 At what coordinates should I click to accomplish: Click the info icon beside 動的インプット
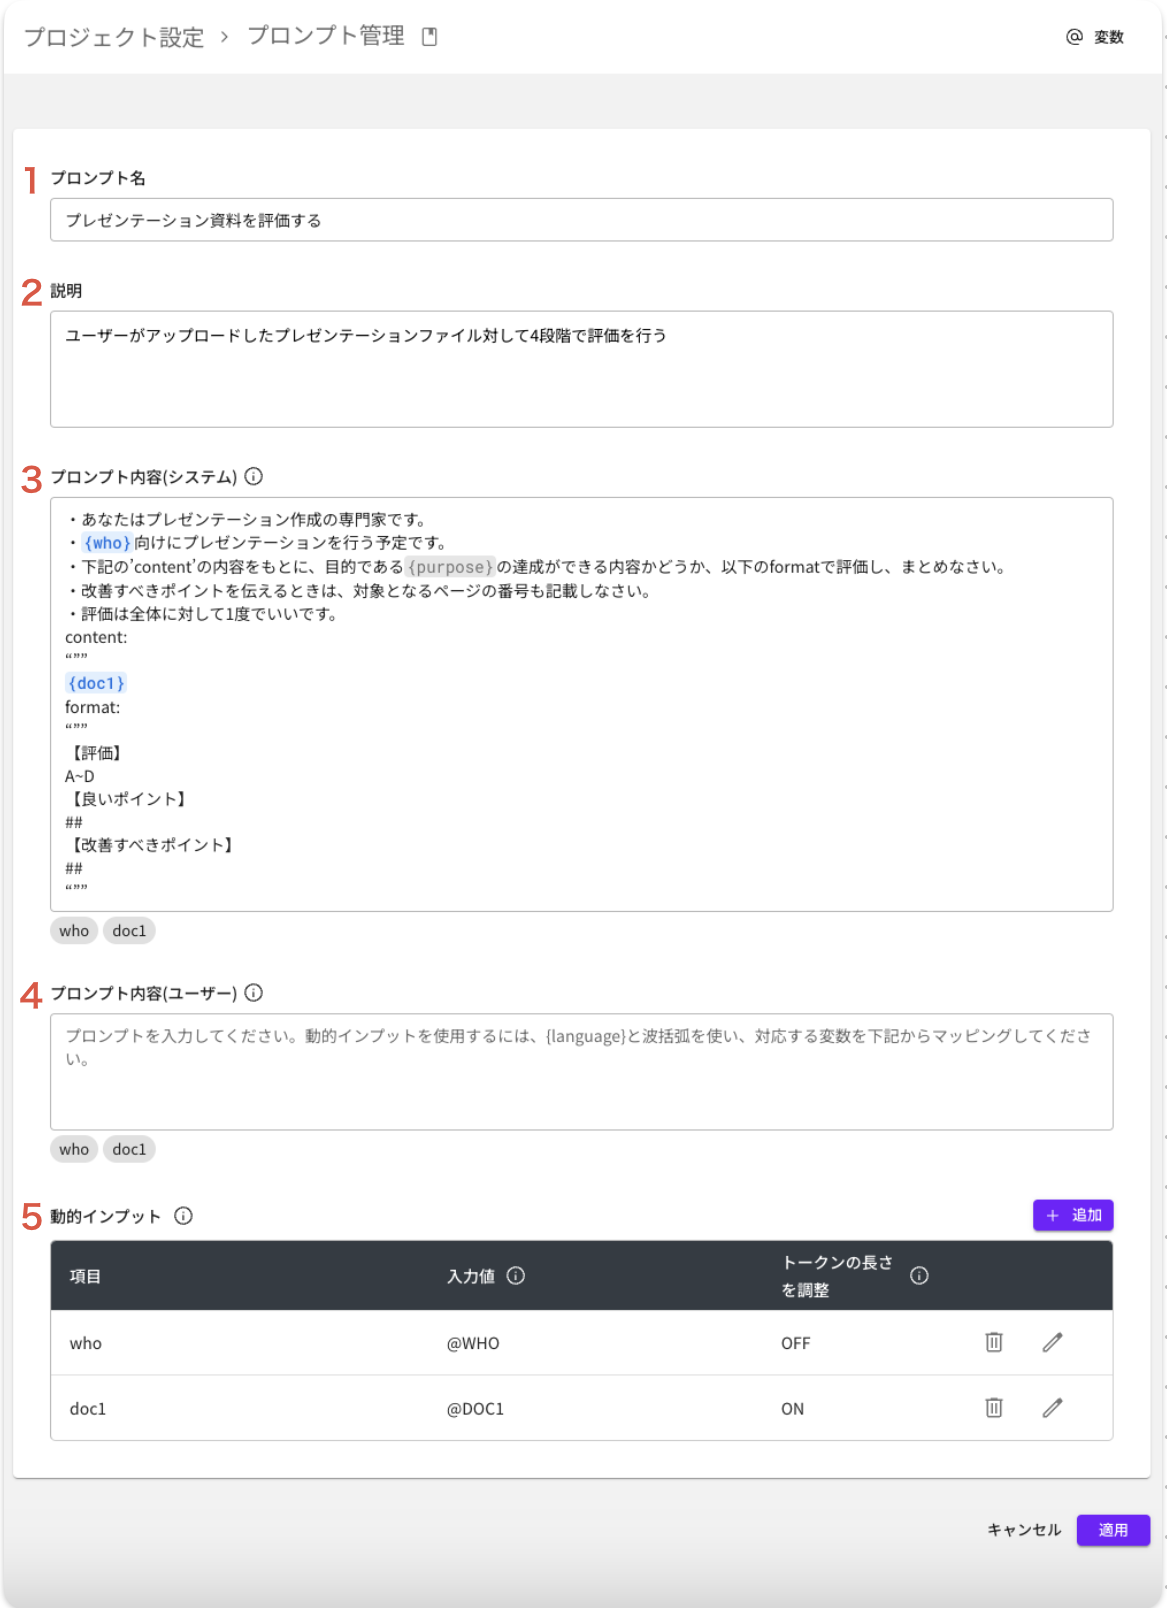184,1216
